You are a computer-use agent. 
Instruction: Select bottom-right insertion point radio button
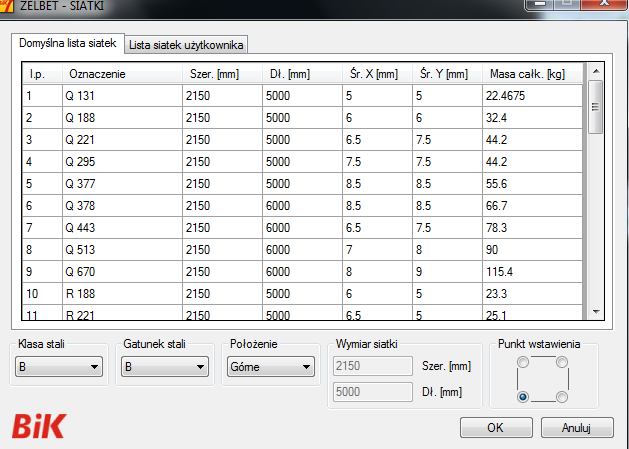point(562,397)
